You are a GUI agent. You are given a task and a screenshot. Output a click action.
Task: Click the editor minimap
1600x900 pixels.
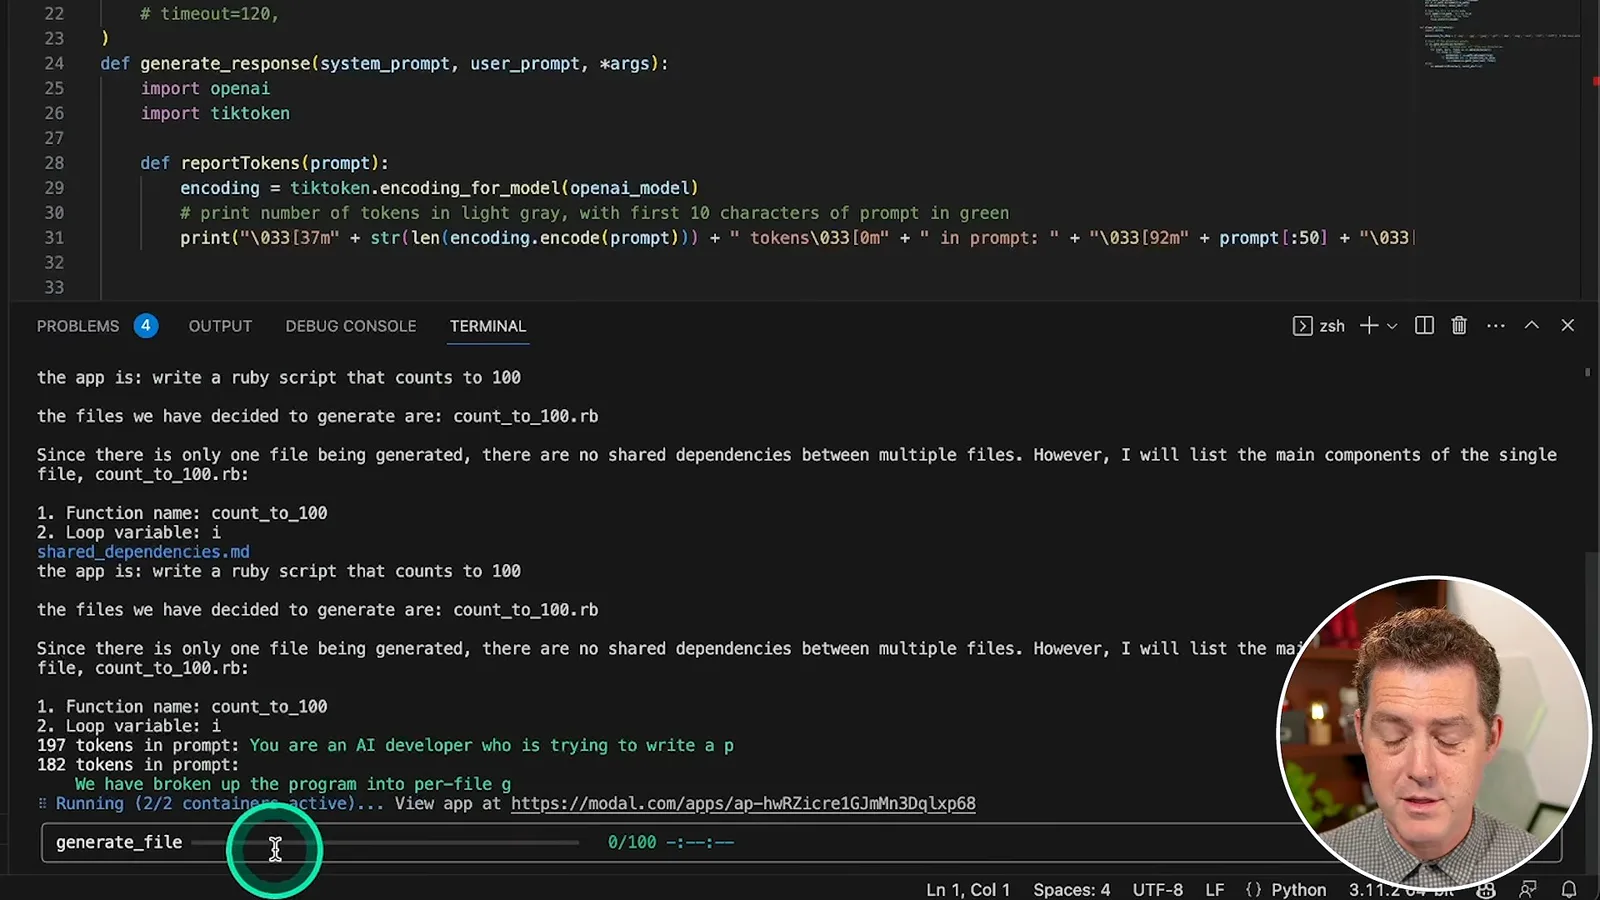coord(1500,35)
